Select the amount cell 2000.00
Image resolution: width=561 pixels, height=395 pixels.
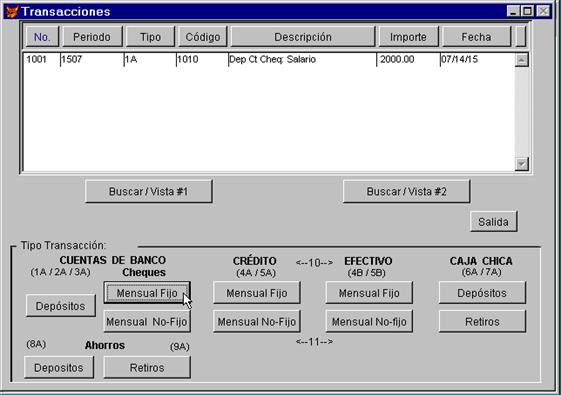[x=408, y=59]
